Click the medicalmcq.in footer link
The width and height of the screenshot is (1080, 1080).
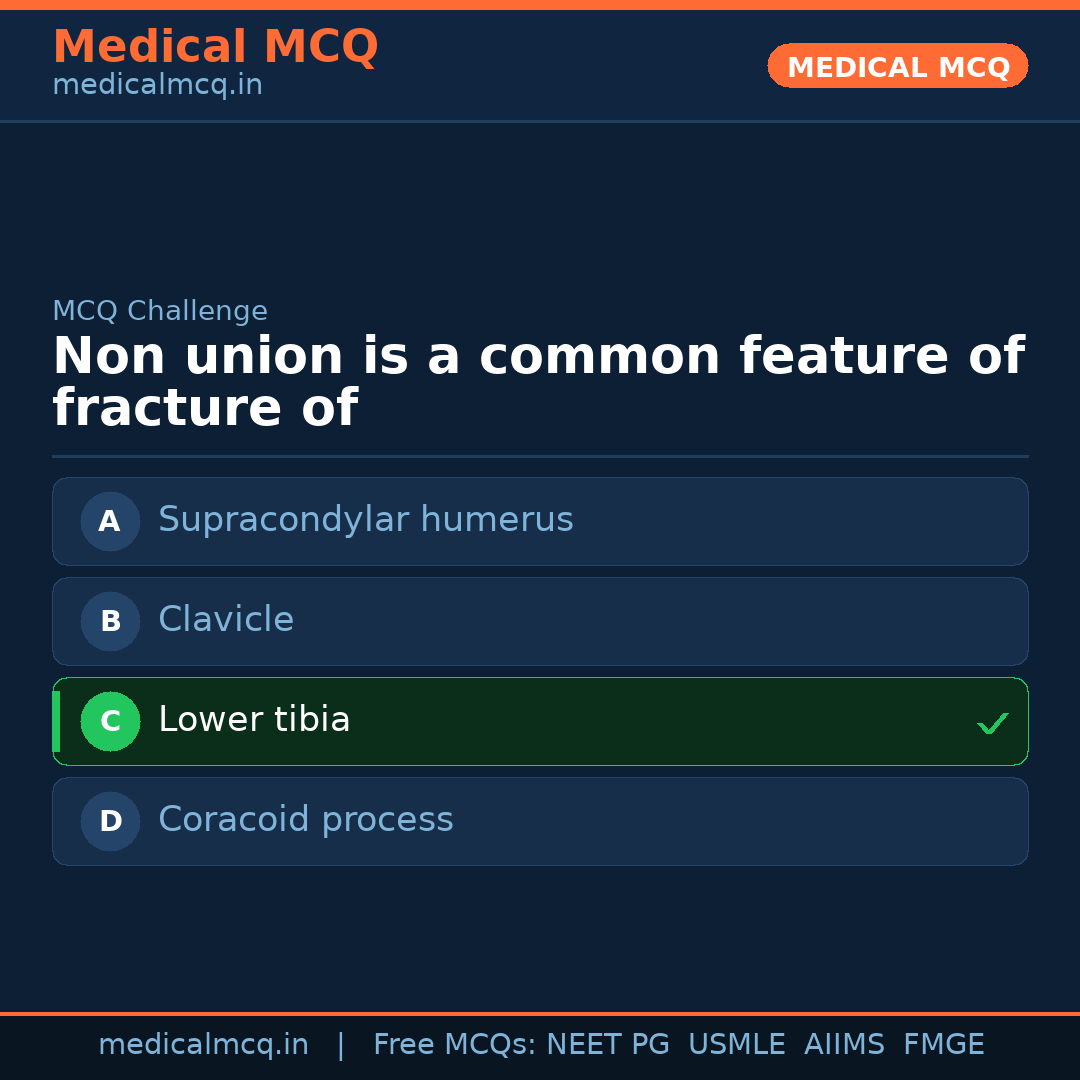click(x=204, y=1043)
